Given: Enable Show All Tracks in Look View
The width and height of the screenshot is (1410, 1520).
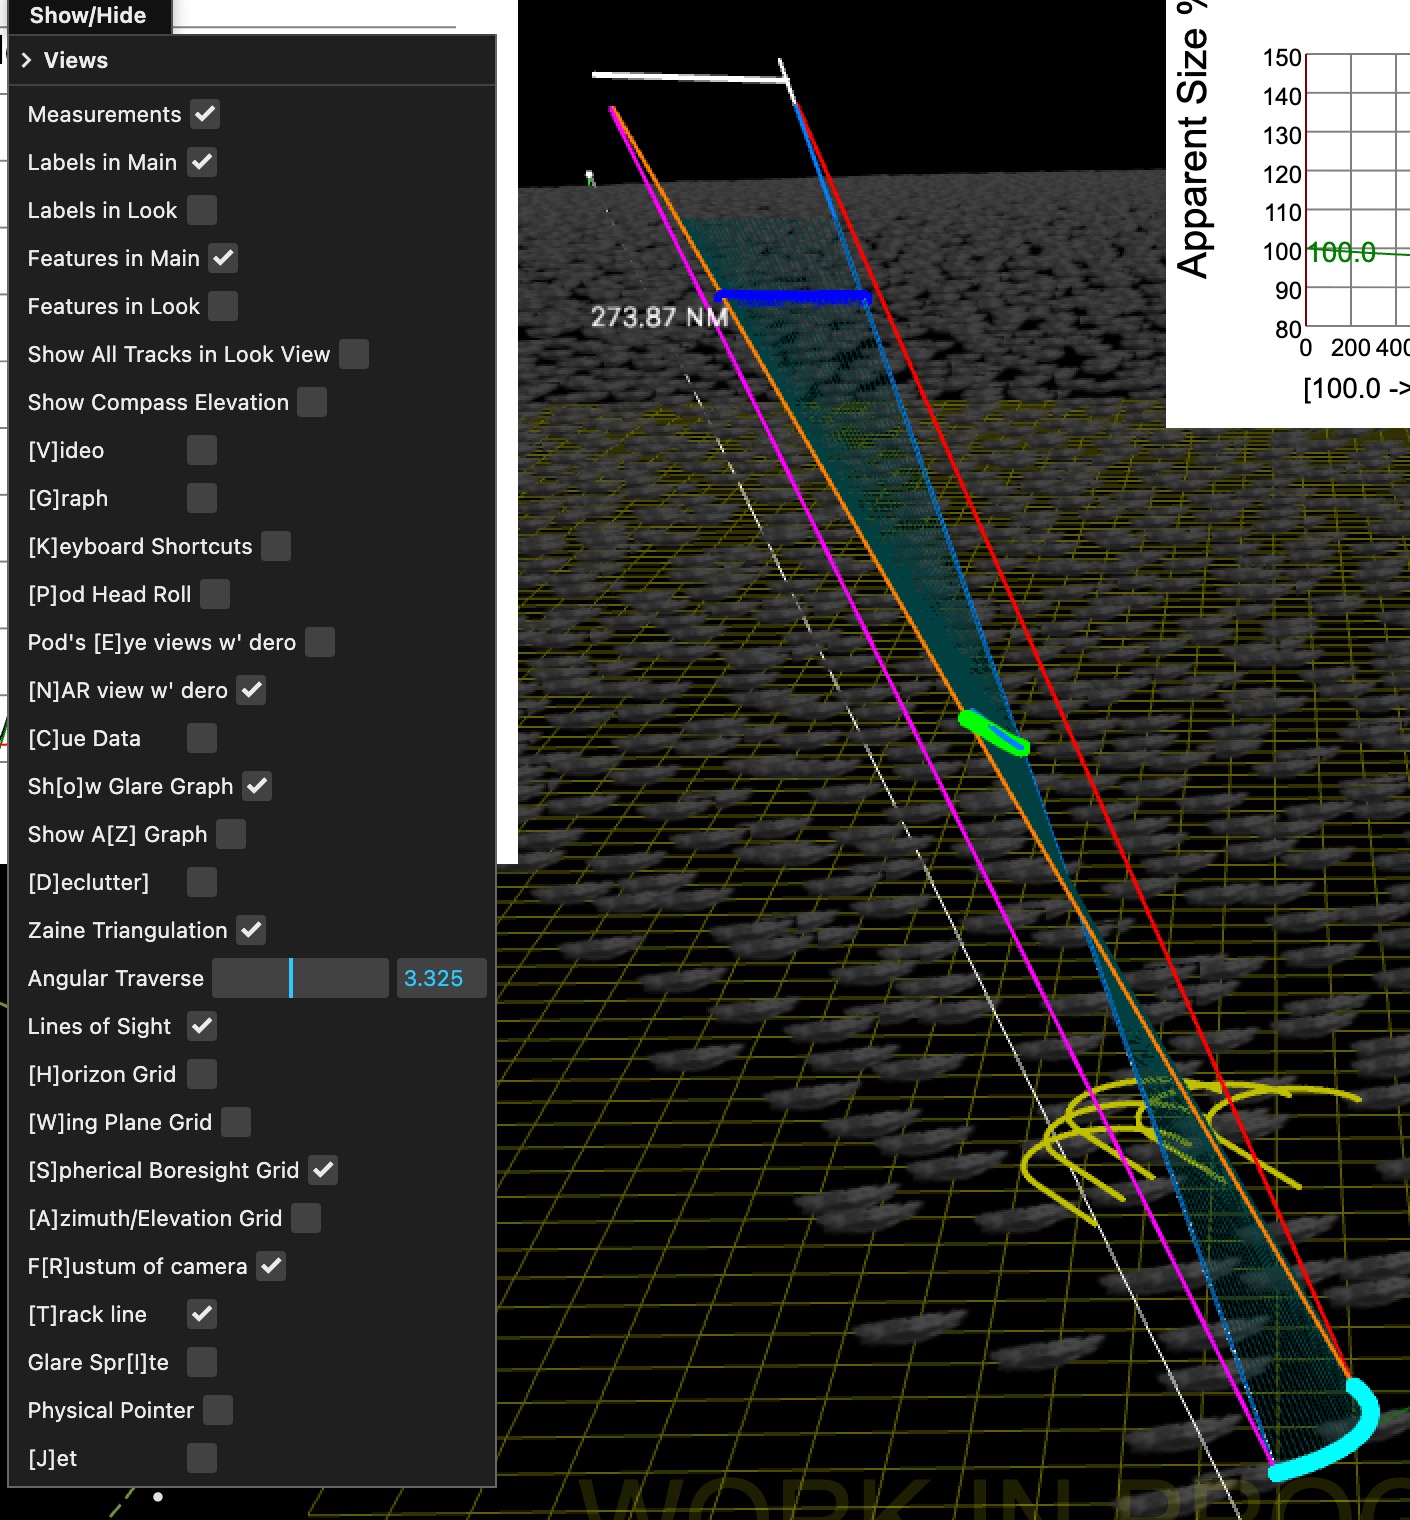Looking at the screenshot, I should click(353, 354).
